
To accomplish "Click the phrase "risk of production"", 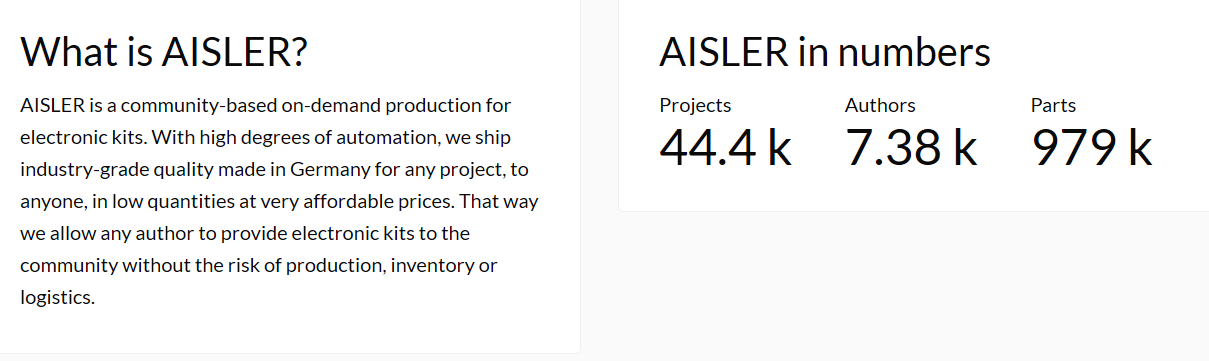I will [x=314, y=265].
